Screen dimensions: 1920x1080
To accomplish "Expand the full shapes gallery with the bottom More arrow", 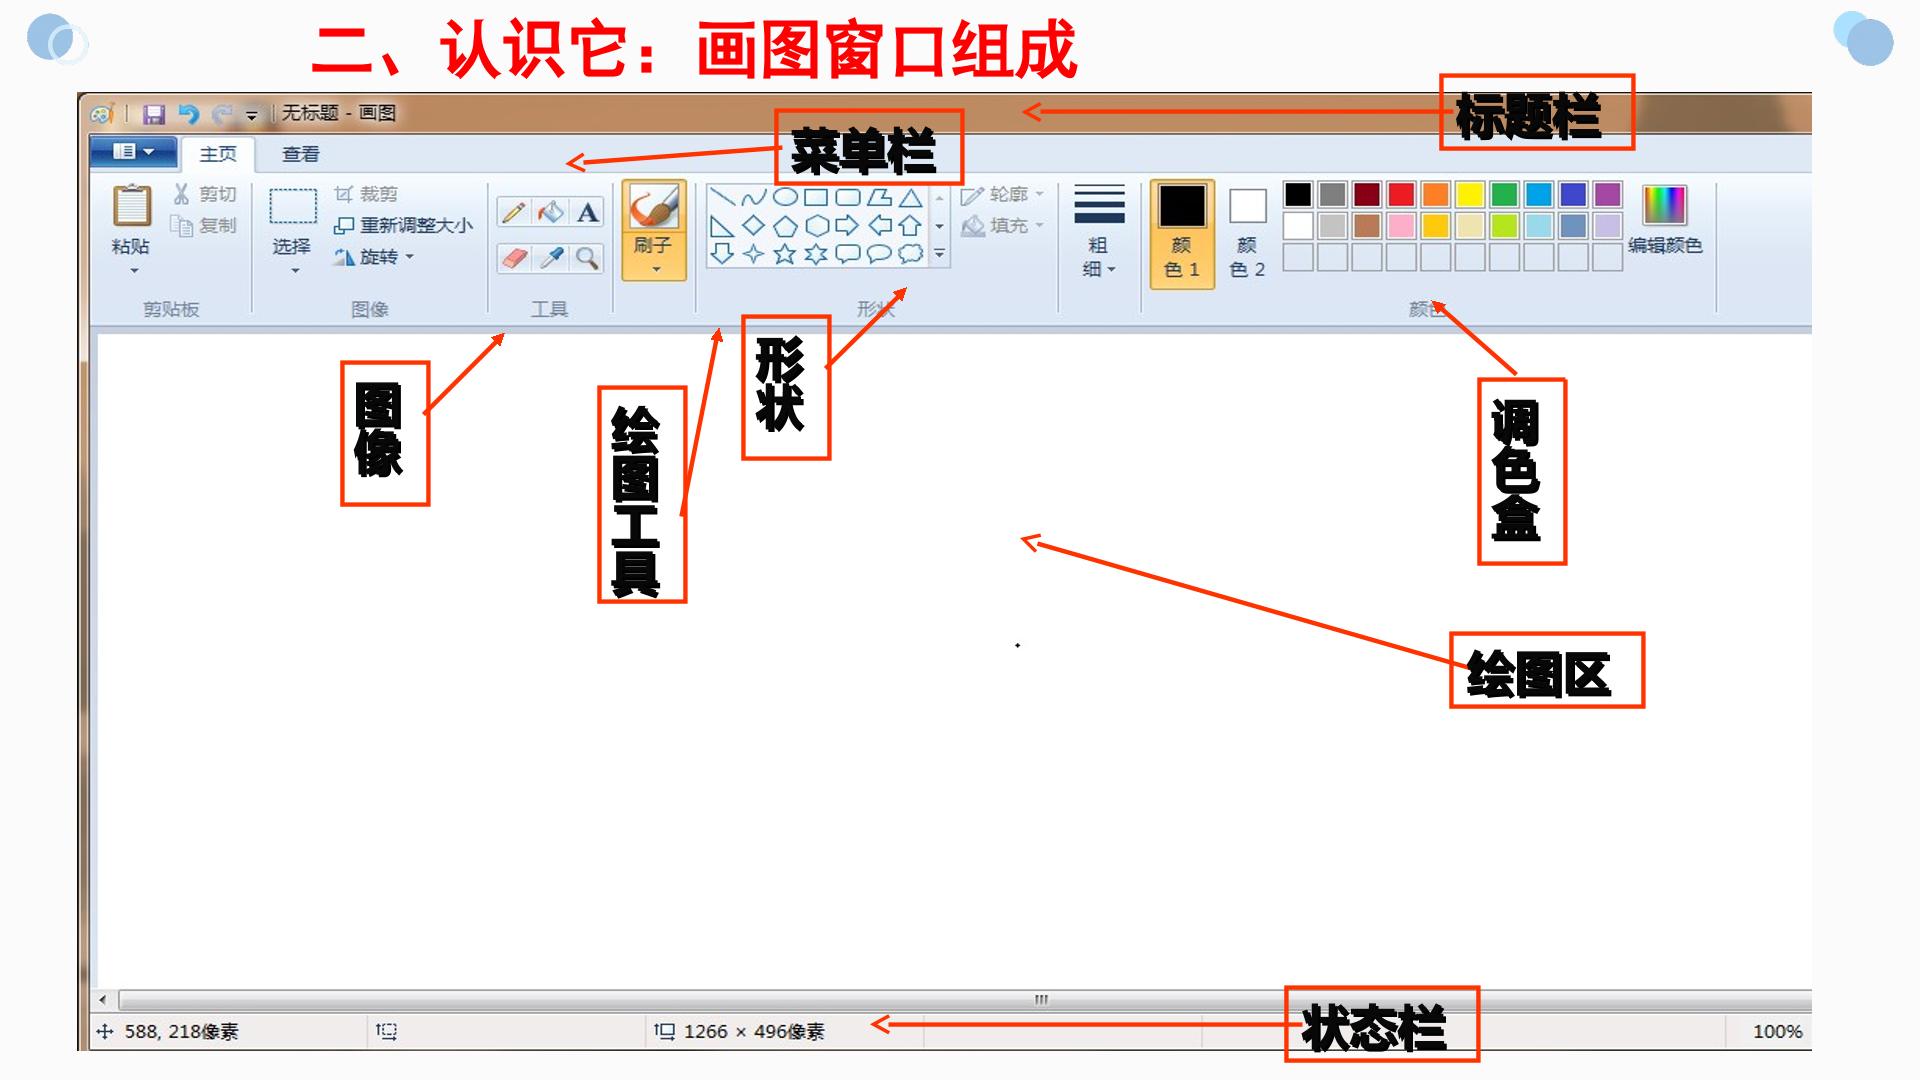I will [939, 254].
